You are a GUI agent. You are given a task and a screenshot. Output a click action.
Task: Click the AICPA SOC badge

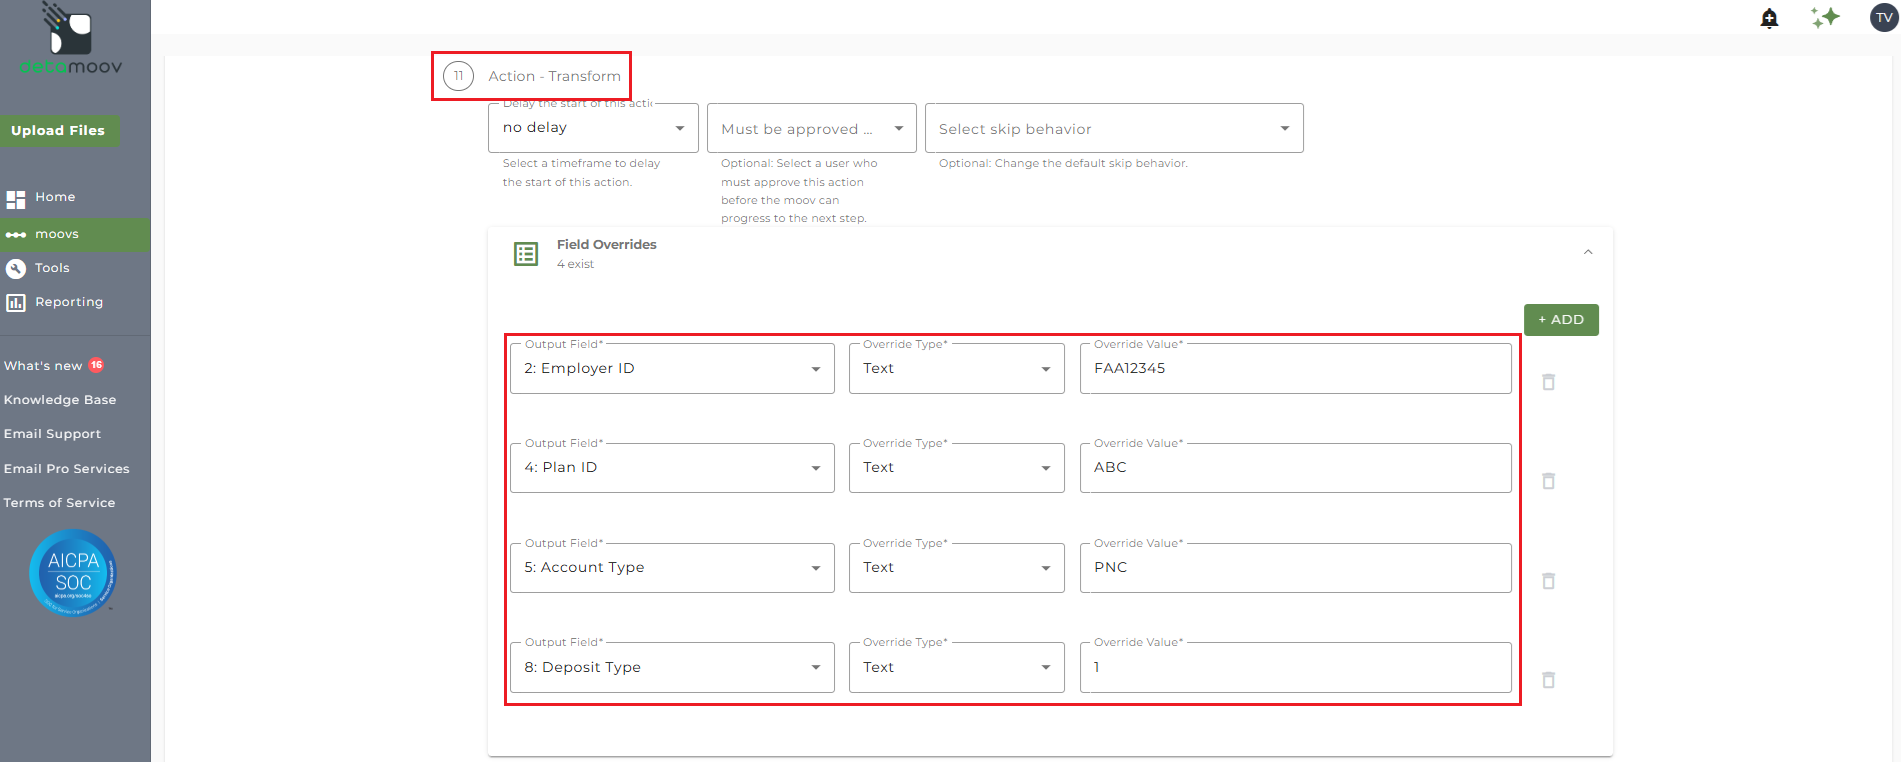click(73, 573)
